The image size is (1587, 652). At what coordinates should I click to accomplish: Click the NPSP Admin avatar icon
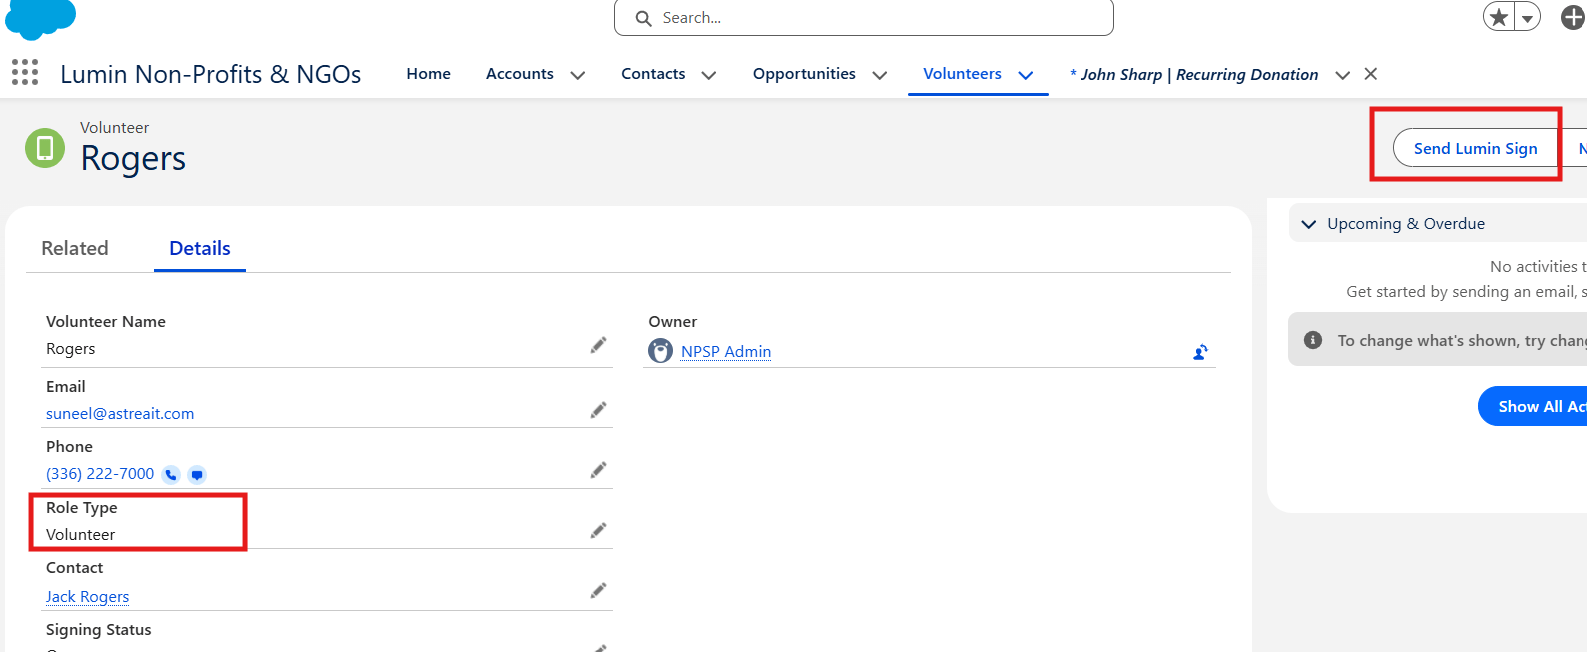coord(660,351)
